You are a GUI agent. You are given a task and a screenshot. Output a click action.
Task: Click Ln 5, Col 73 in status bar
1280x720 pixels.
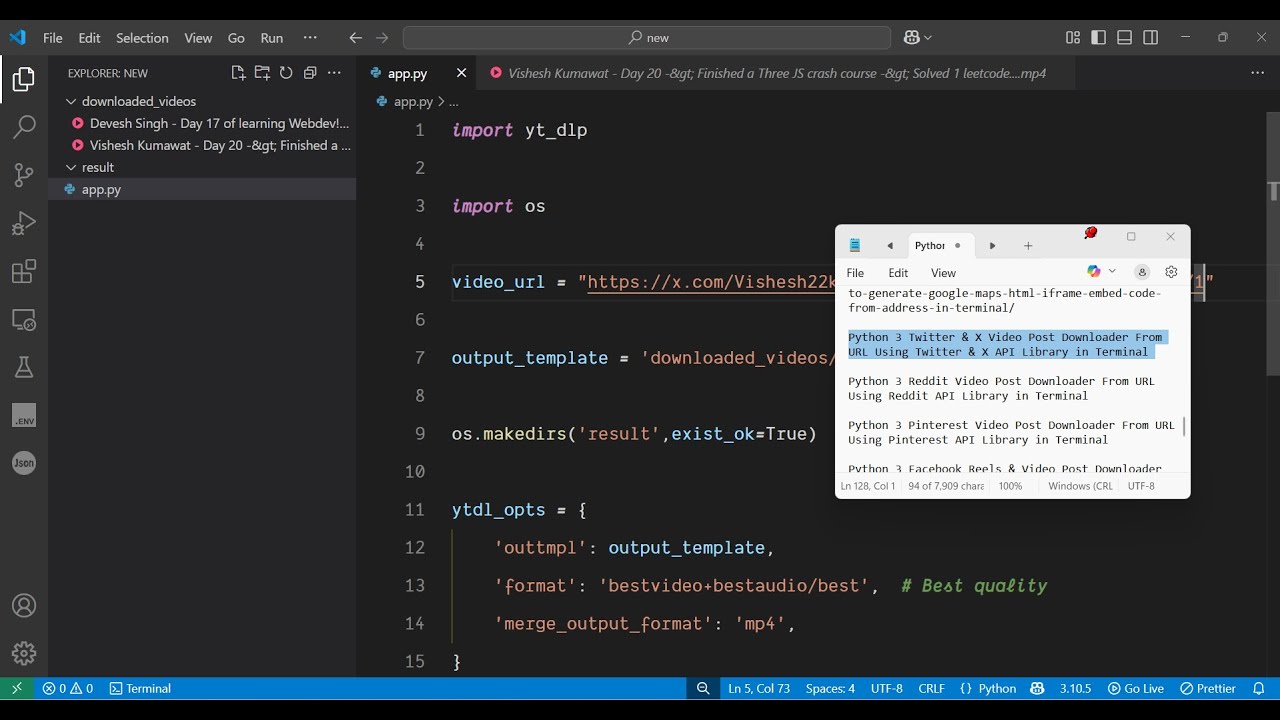pyautogui.click(x=759, y=688)
